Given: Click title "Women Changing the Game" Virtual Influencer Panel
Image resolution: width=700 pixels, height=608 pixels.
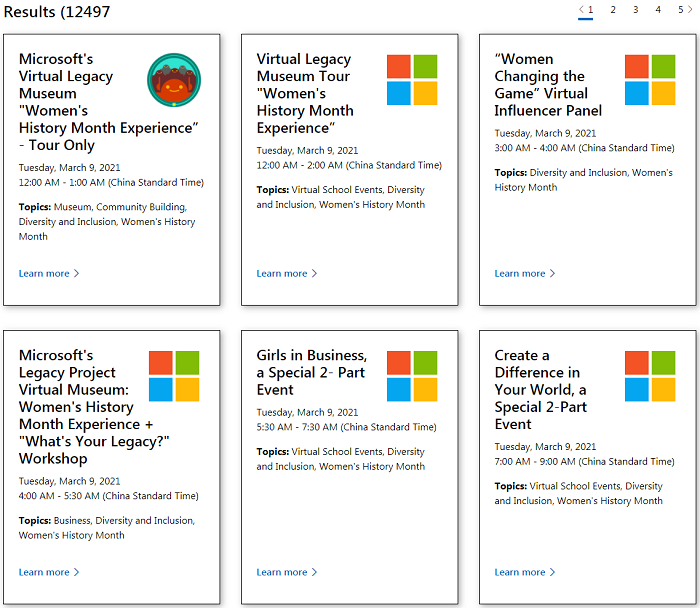Looking at the screenshot, I should [x=548, y=85].
